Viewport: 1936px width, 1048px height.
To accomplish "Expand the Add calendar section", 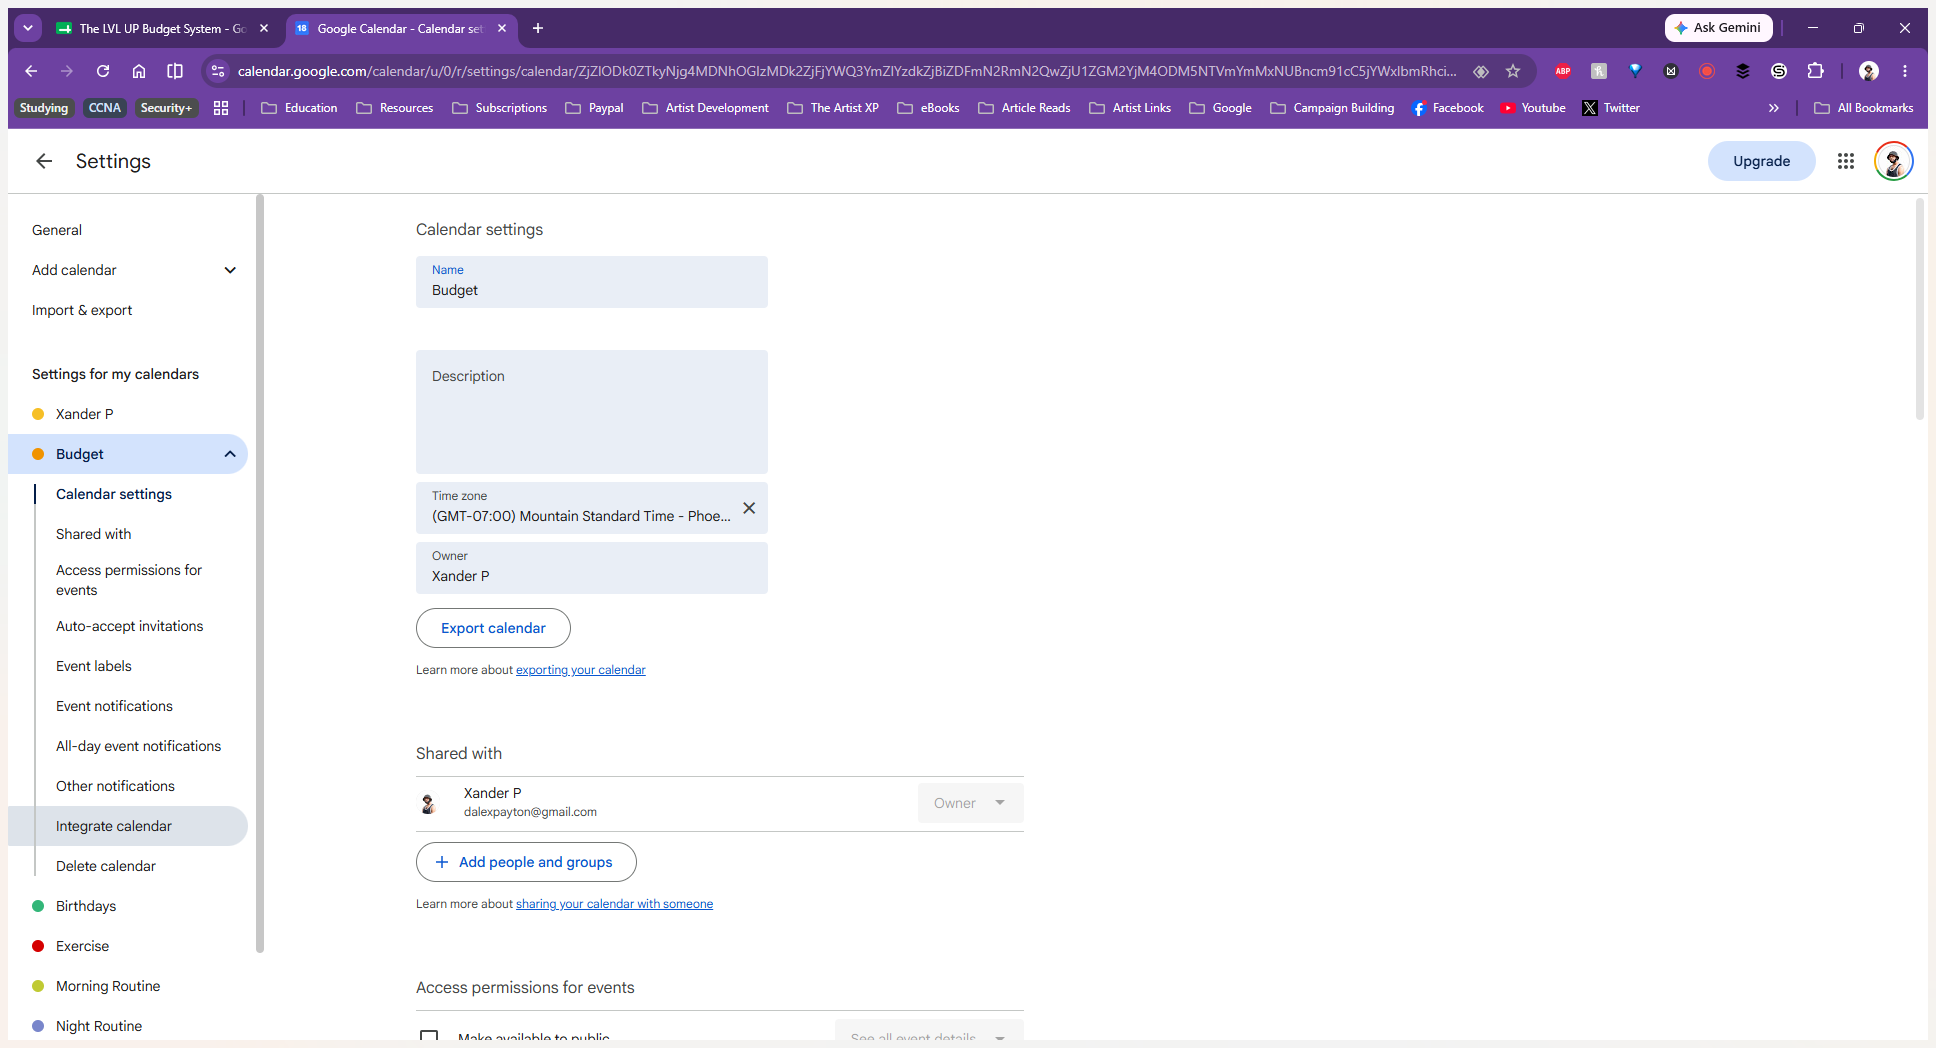I will tap(230, 270).
